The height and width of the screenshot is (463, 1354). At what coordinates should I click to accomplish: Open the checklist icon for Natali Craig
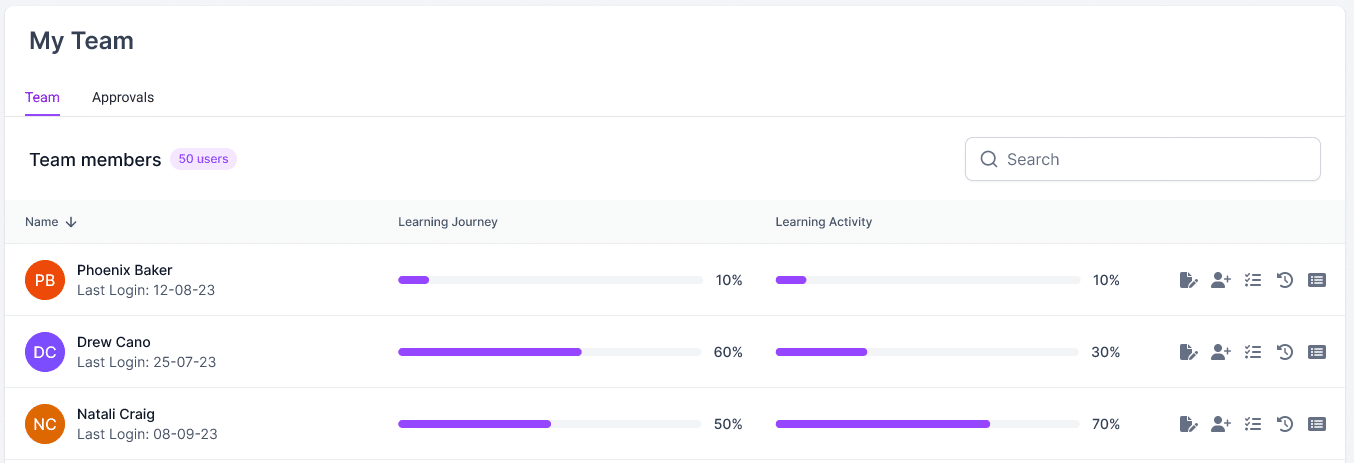1252,424
